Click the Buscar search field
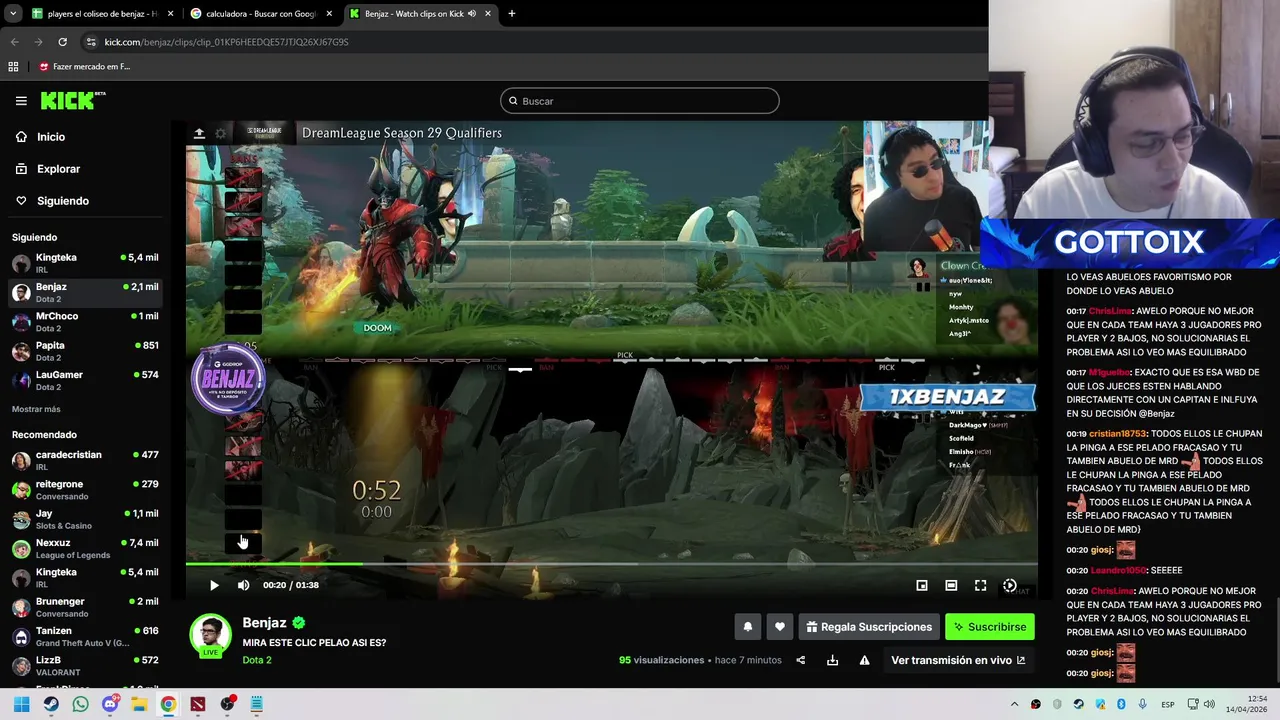The height and width of the screenshot is (720, 1280). [640, 101]
